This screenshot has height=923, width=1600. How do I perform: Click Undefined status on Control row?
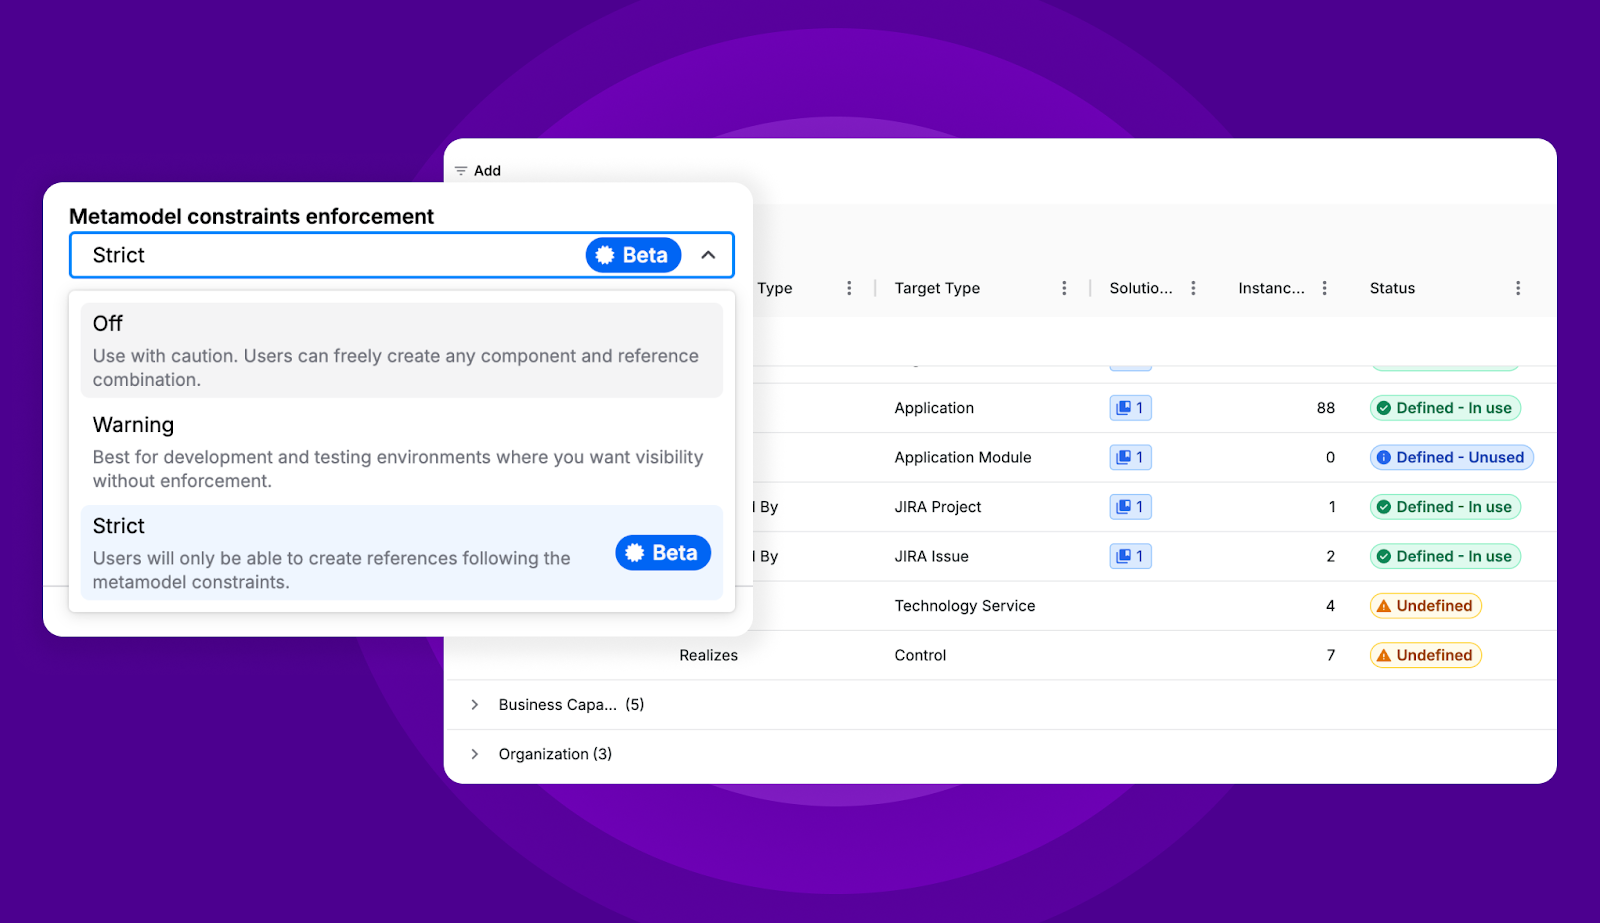1425,655
